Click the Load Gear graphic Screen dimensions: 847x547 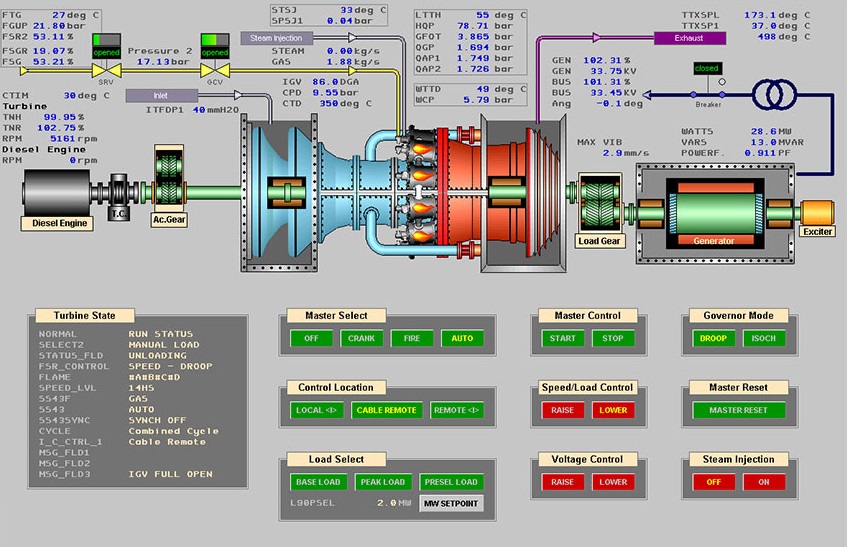tap(600, 204)
